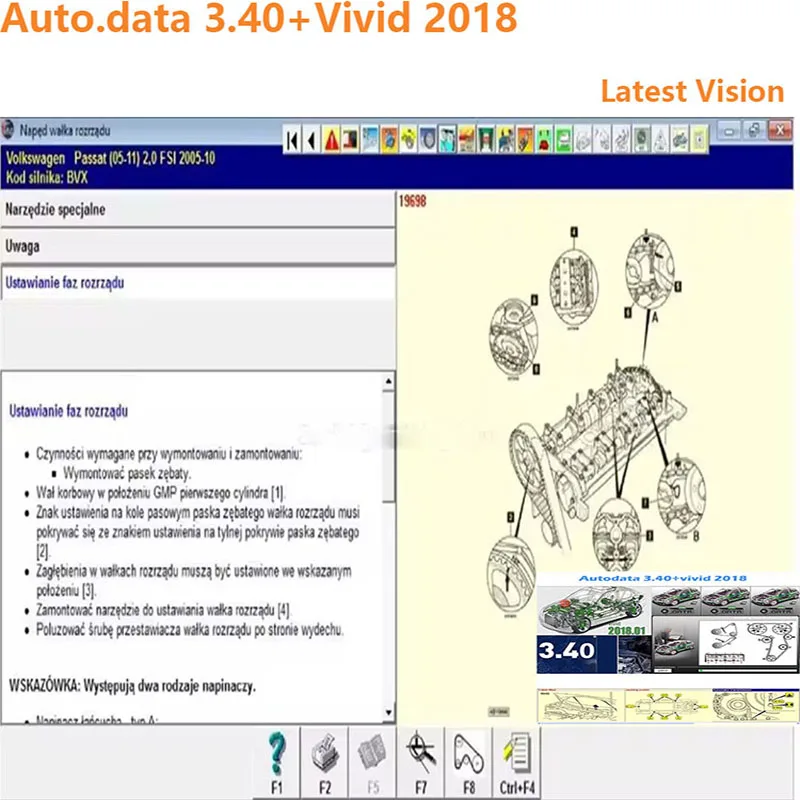
Task: Click the Kod silnika: BVX text
Action: click(x=46, y=178)
